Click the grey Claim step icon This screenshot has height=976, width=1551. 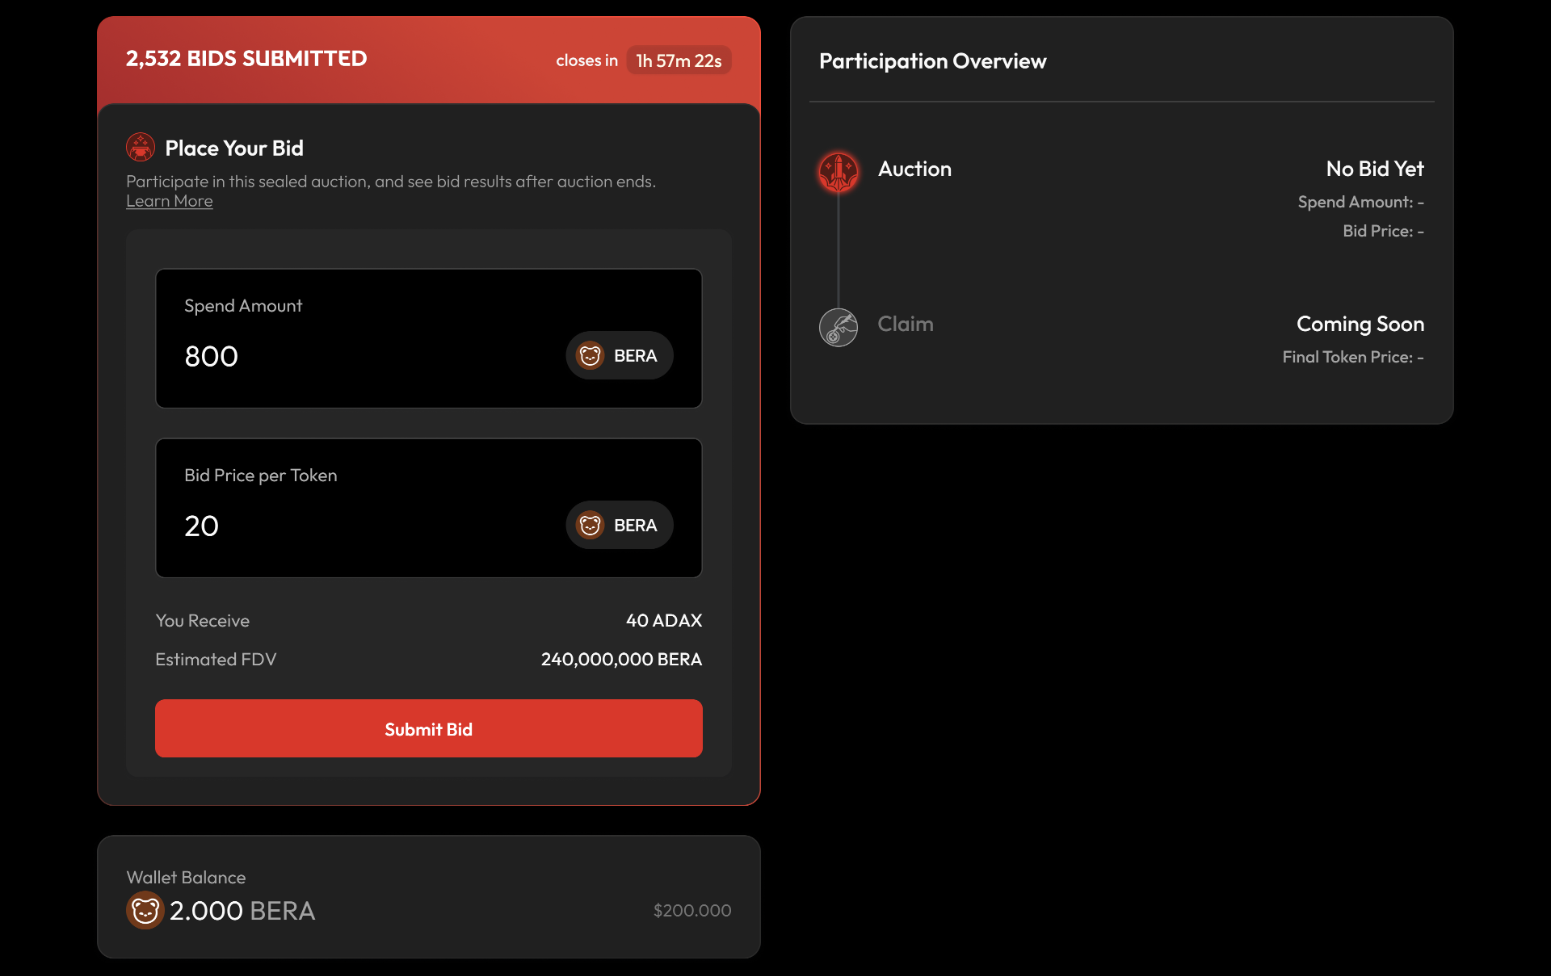(838, 327)
